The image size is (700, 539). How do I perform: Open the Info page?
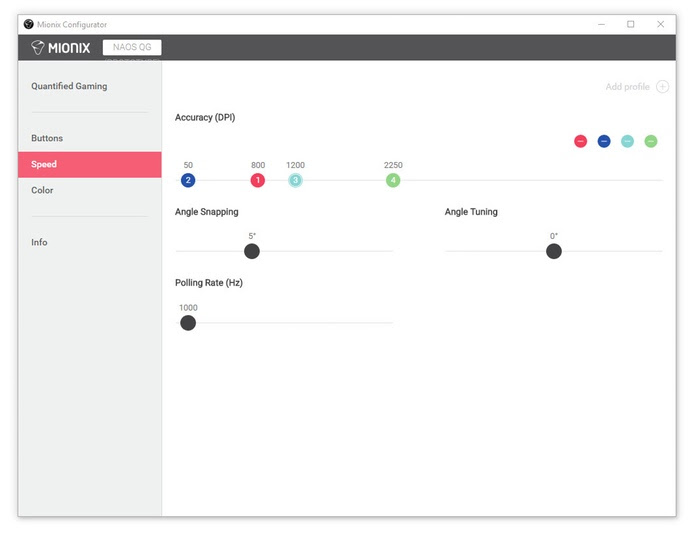[39, 242]
